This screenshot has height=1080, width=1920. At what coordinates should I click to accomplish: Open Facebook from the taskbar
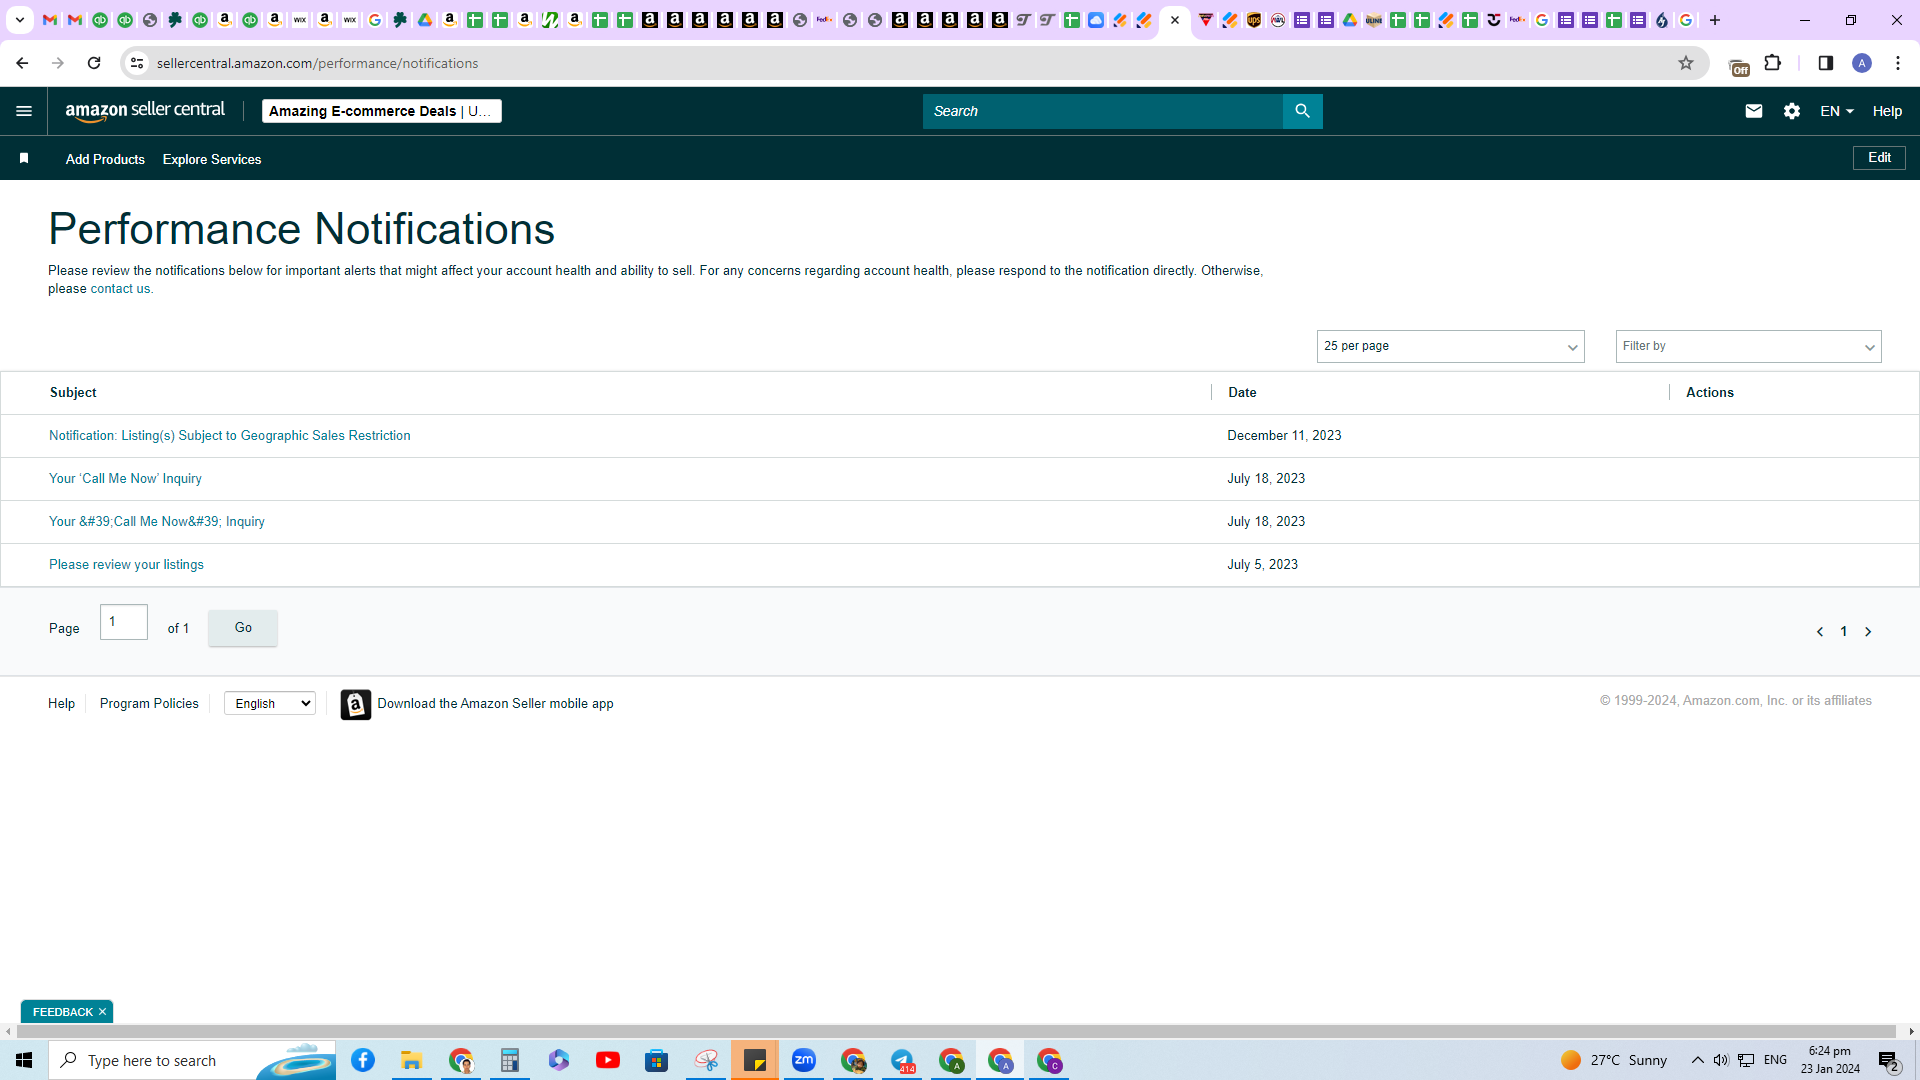click(363, 1060)
